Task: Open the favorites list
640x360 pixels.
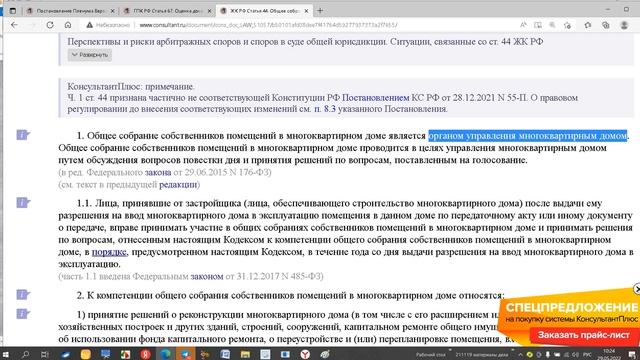Action: click(588, 25)
